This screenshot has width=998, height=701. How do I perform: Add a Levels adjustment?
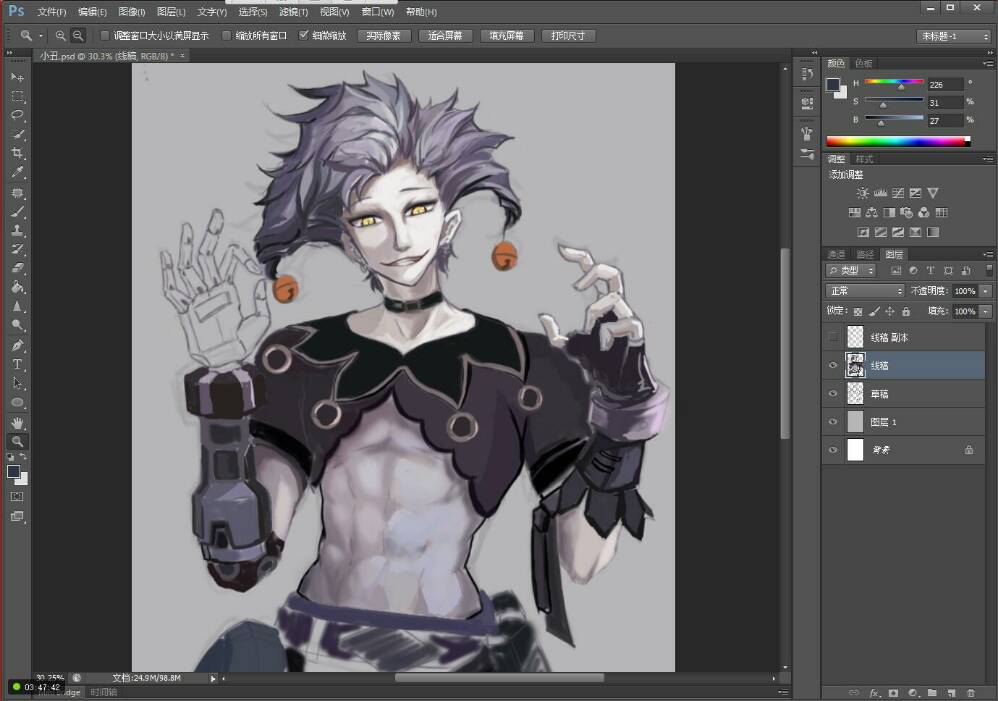click(880, 193)
